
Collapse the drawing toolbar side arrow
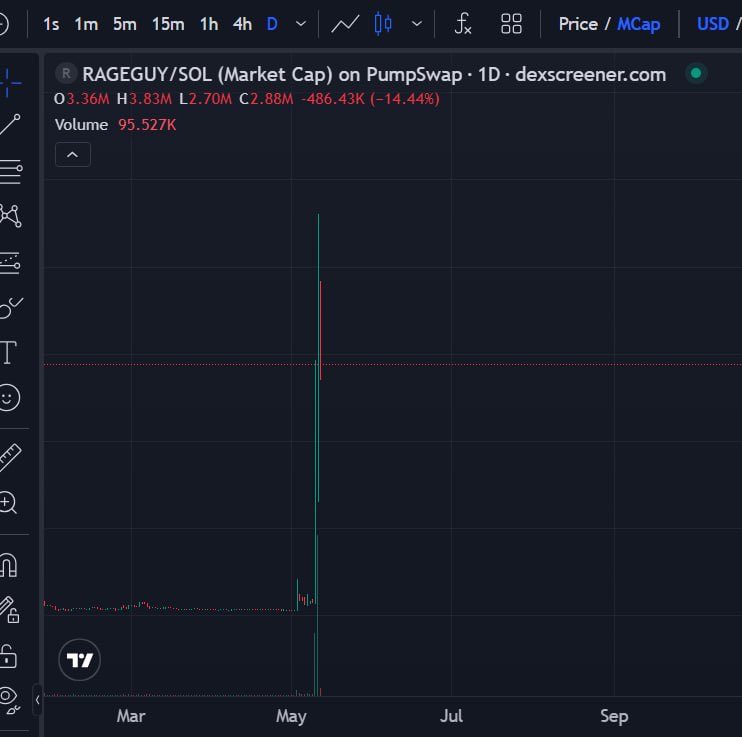(x=37, y=700)
